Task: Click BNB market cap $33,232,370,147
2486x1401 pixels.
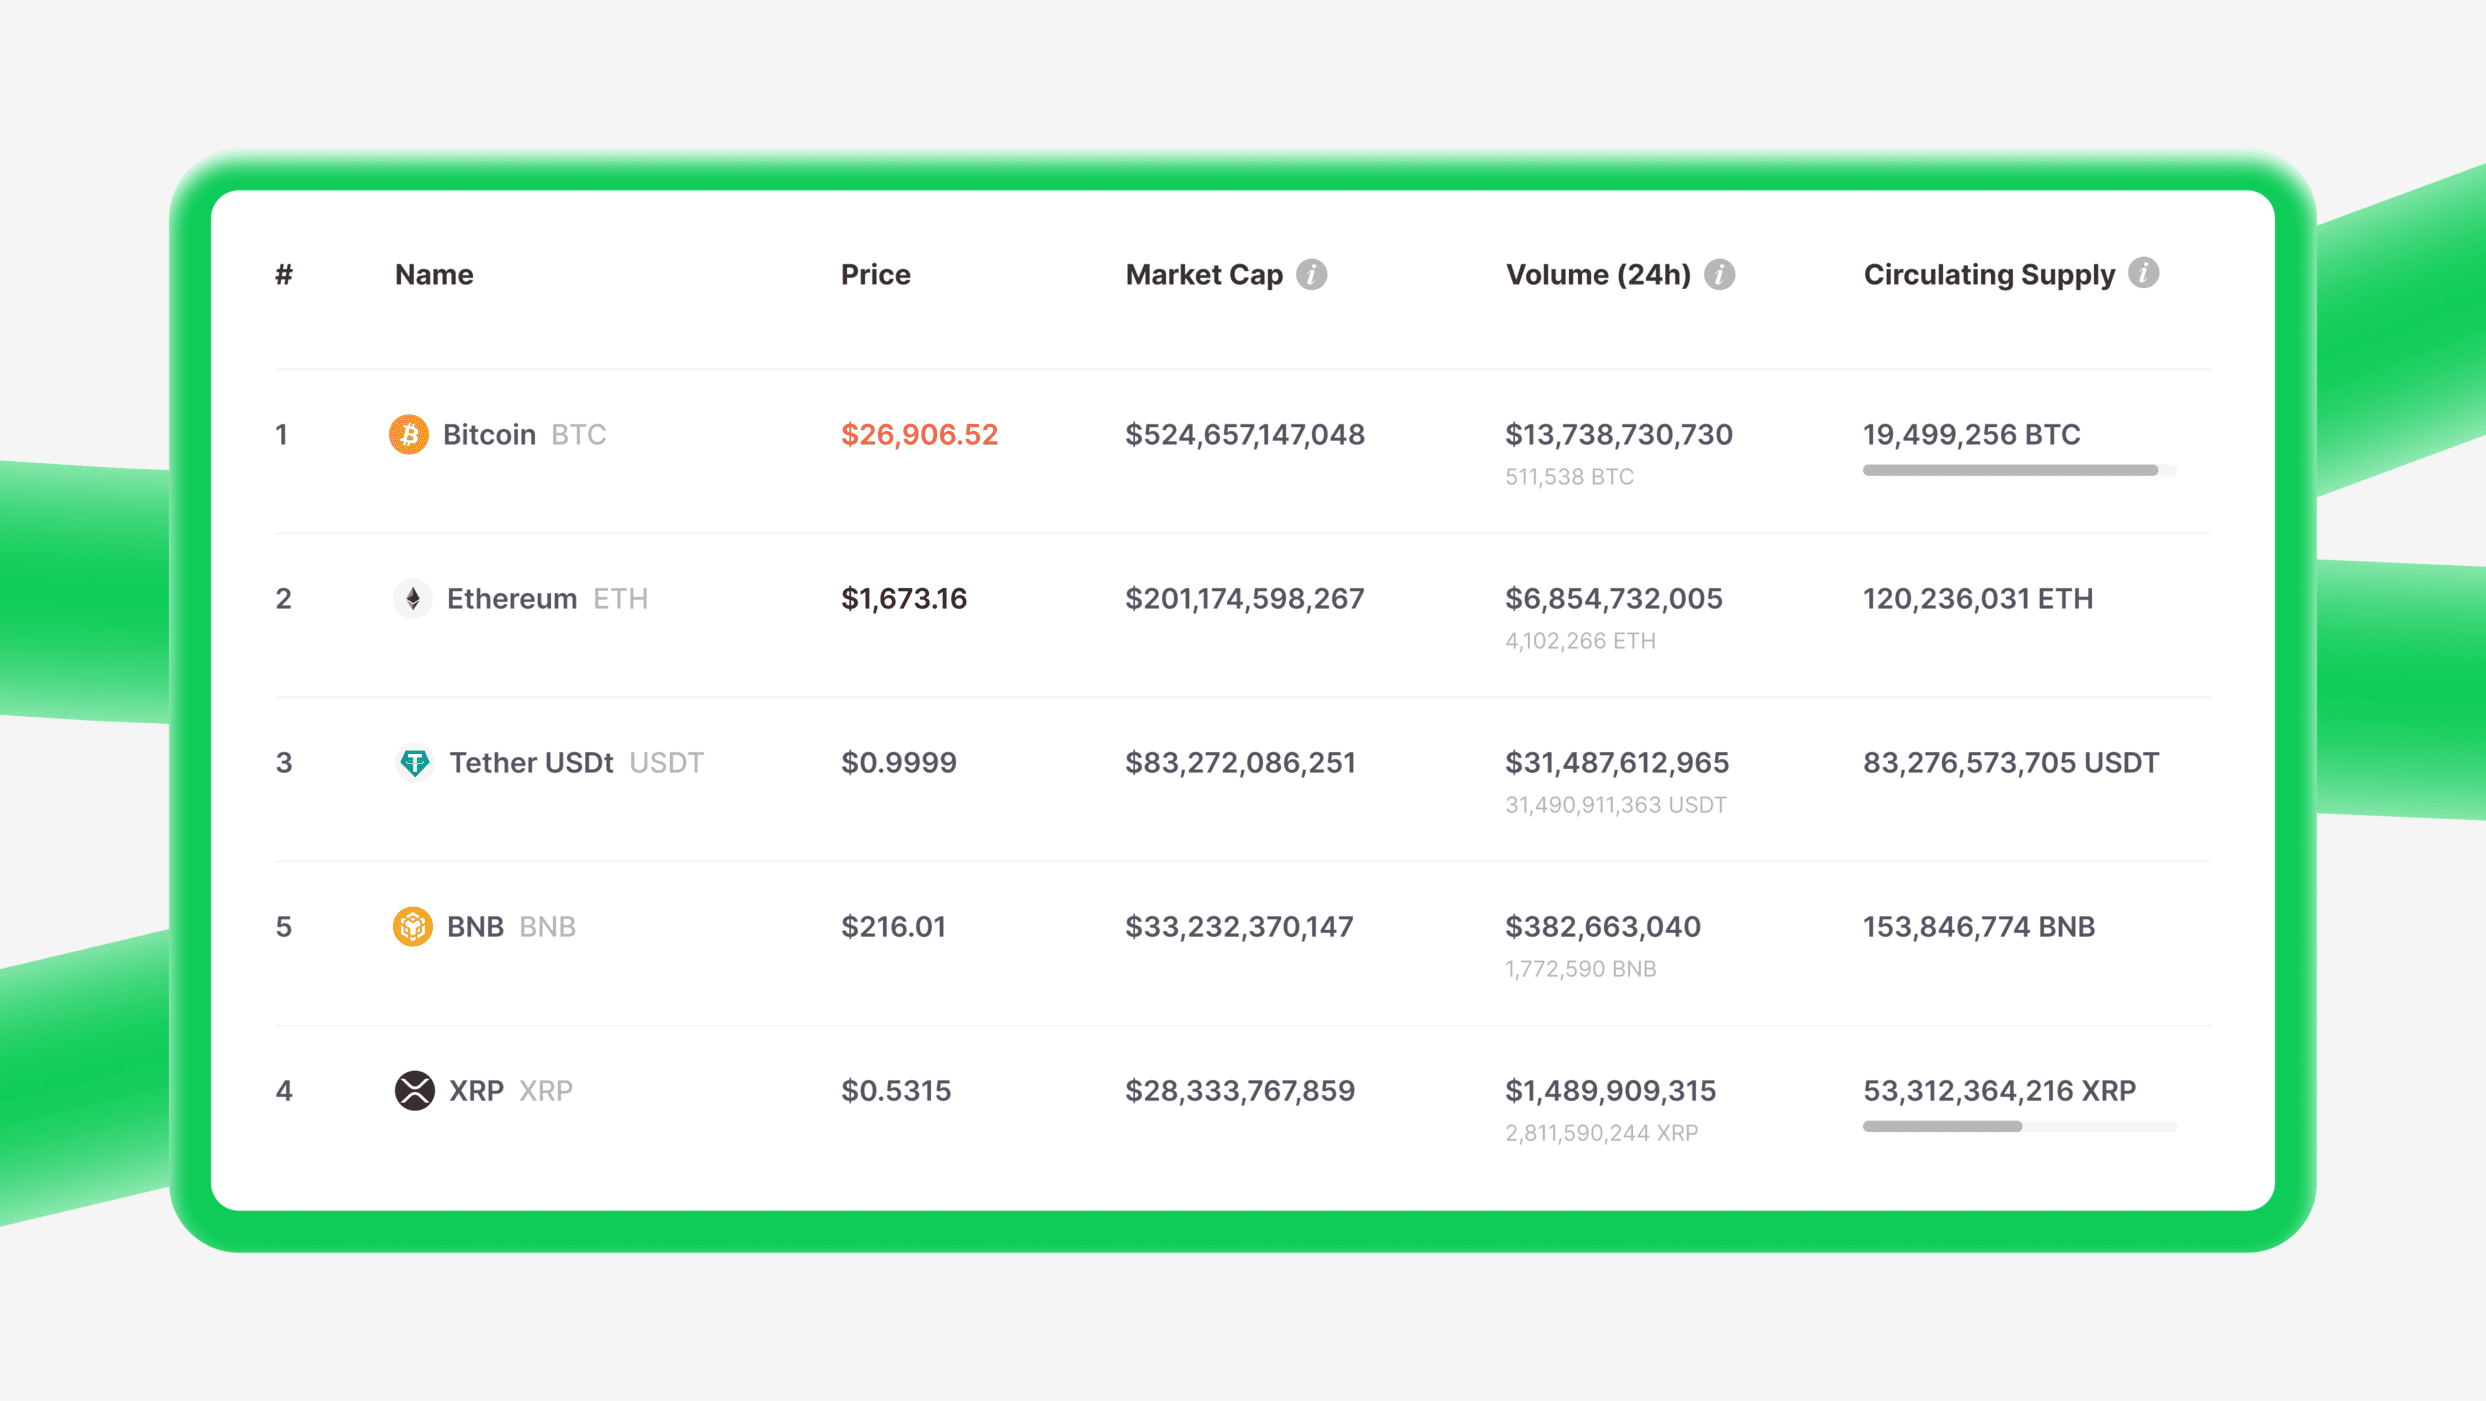Action: tap(1239, 926)
